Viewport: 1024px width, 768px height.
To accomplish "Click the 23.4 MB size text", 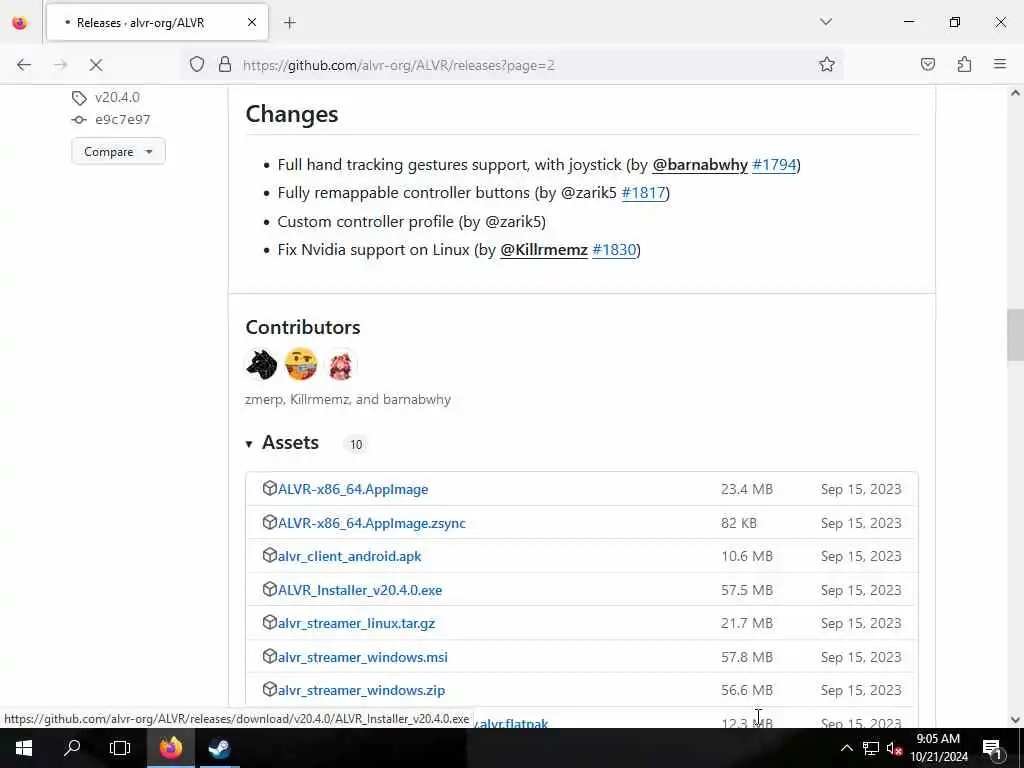I will point(746,490).
